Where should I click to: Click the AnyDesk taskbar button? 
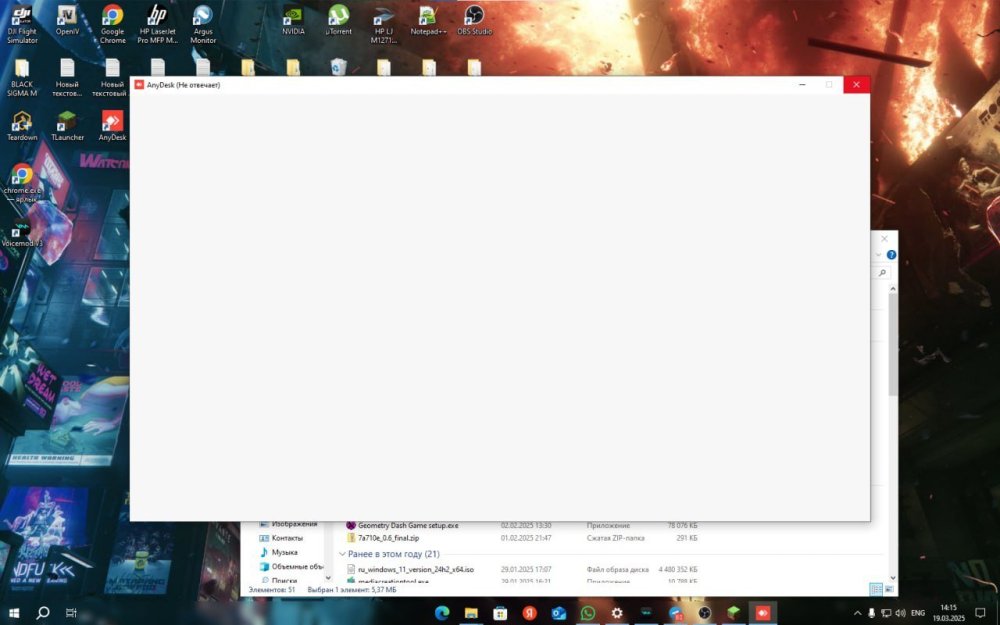click(763, 613)
